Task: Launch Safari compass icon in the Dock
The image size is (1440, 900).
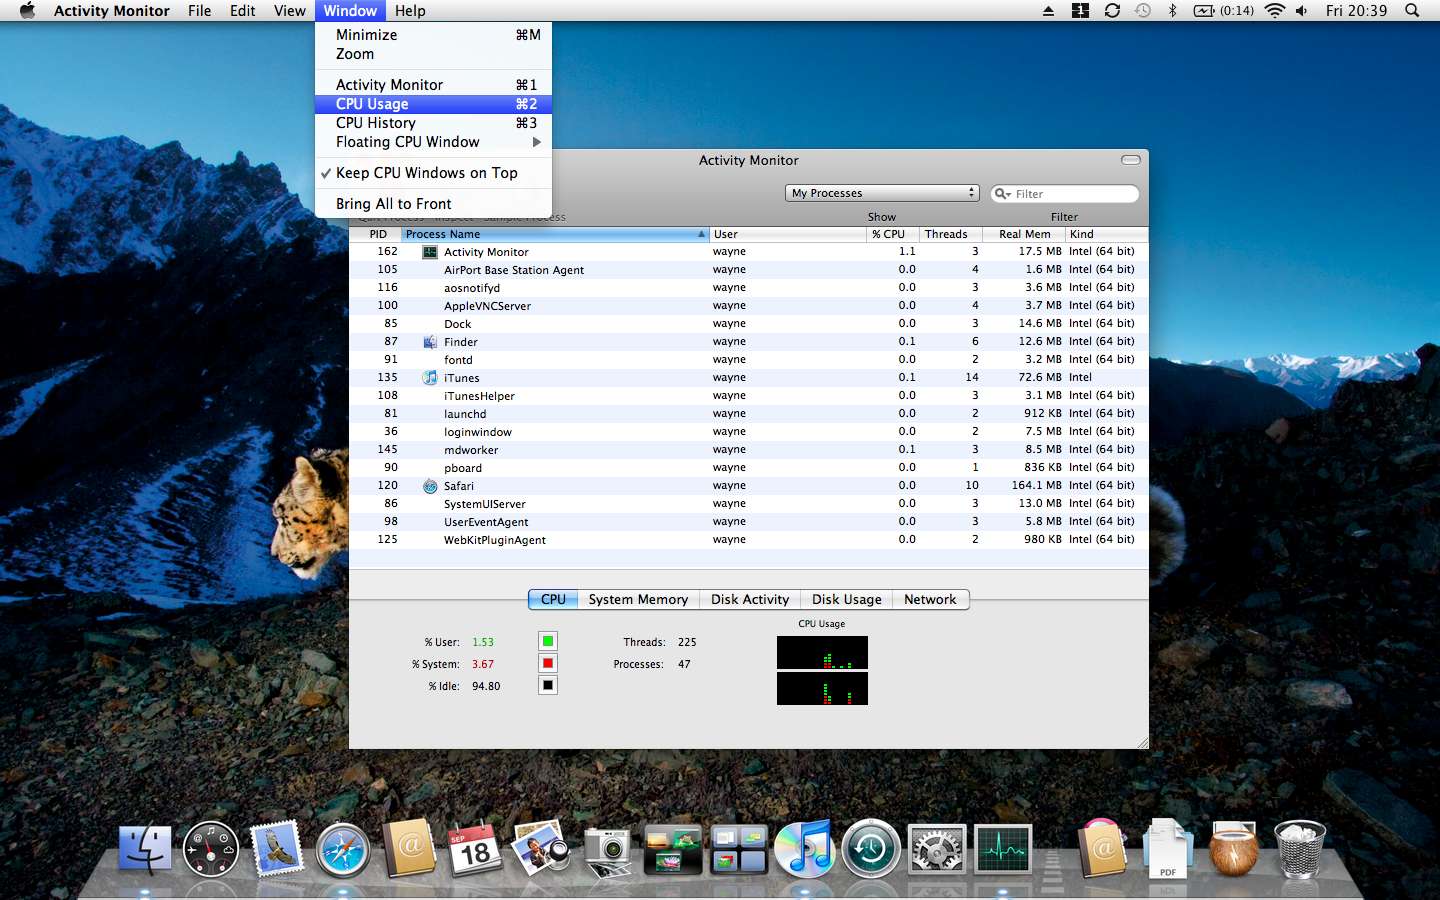Action: tap(343, 850)
